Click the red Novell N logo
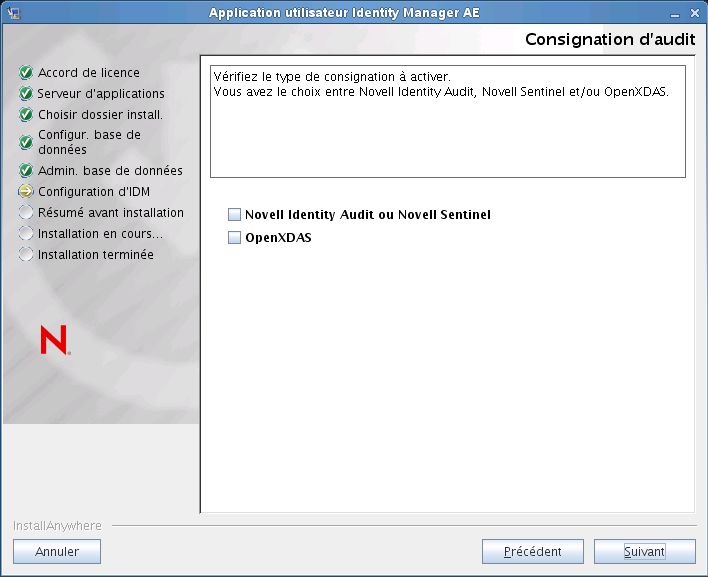This screenshot has height=577, width=708. pos(55,340)
